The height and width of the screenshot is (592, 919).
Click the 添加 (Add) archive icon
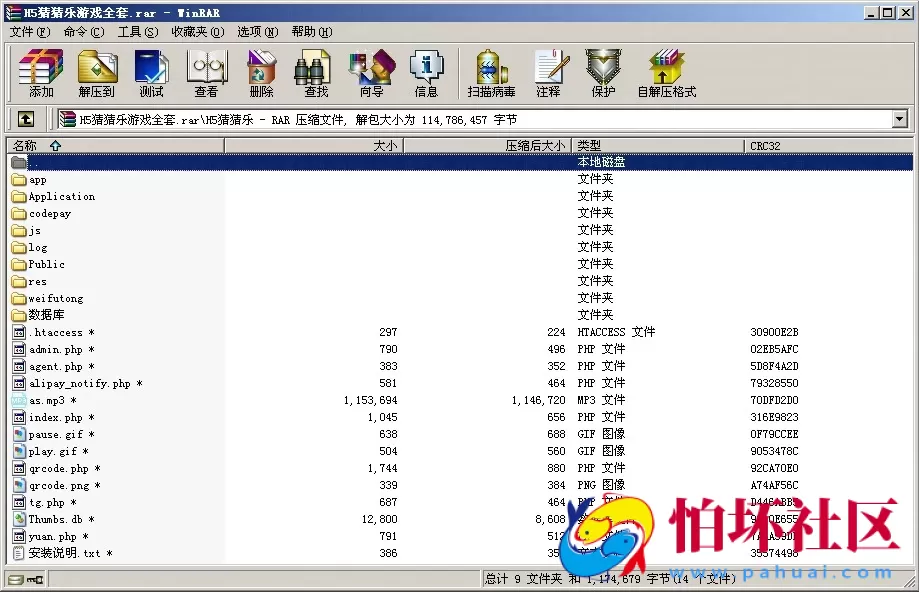pyautogui.click(x=40, y=73)
